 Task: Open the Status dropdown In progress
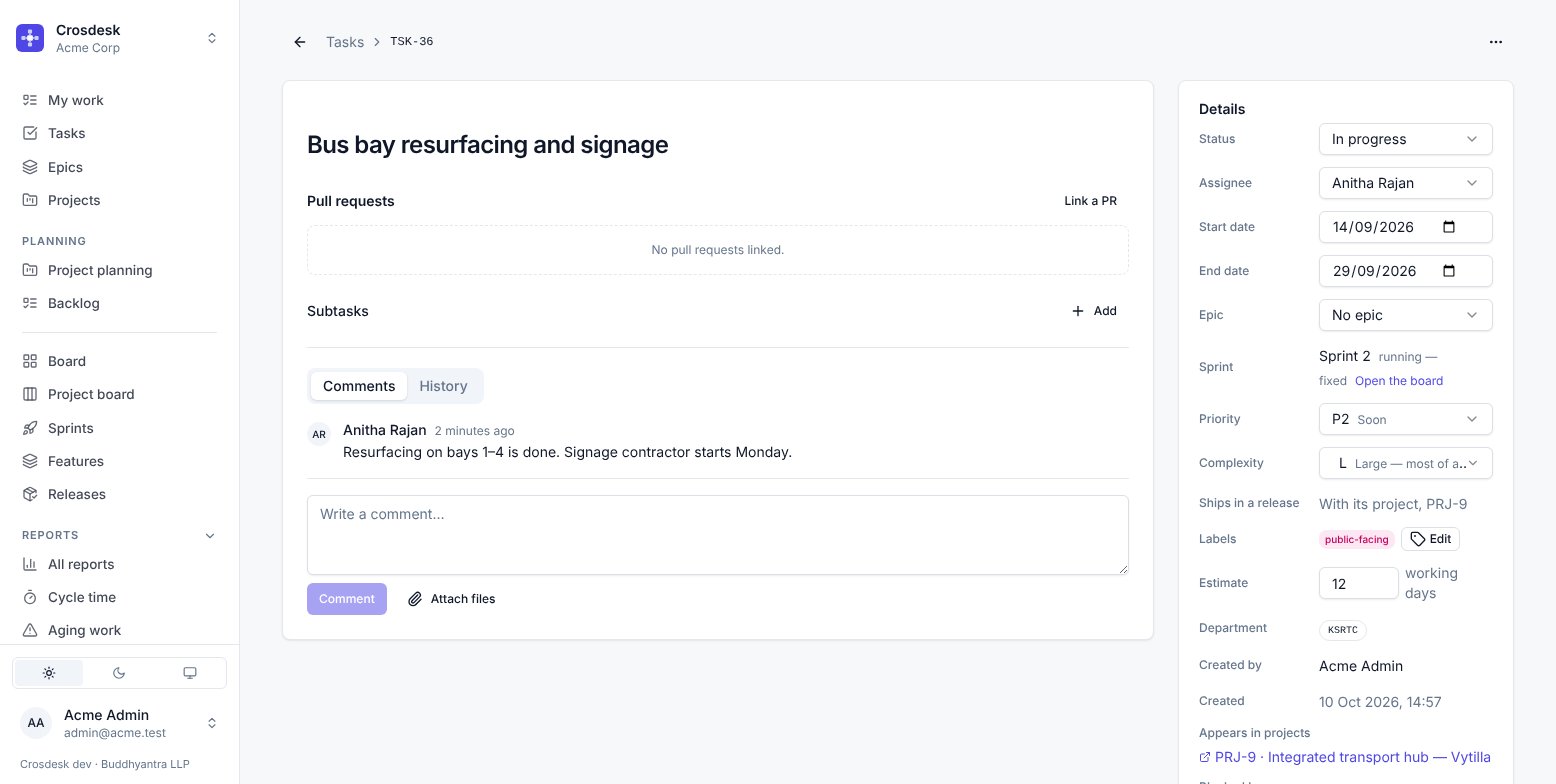(1405, 139)
